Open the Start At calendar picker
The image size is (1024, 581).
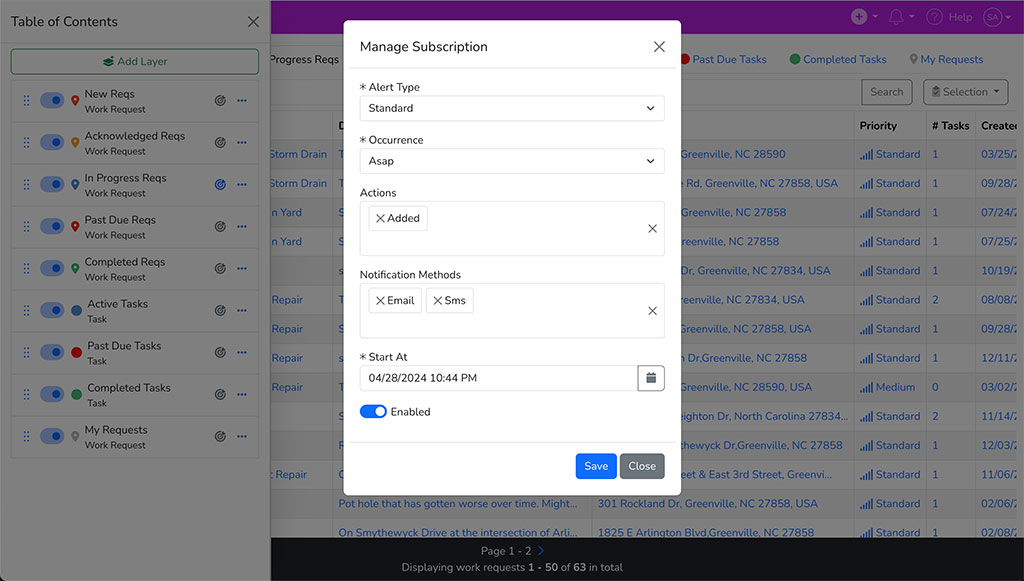[x=651, y=378]
